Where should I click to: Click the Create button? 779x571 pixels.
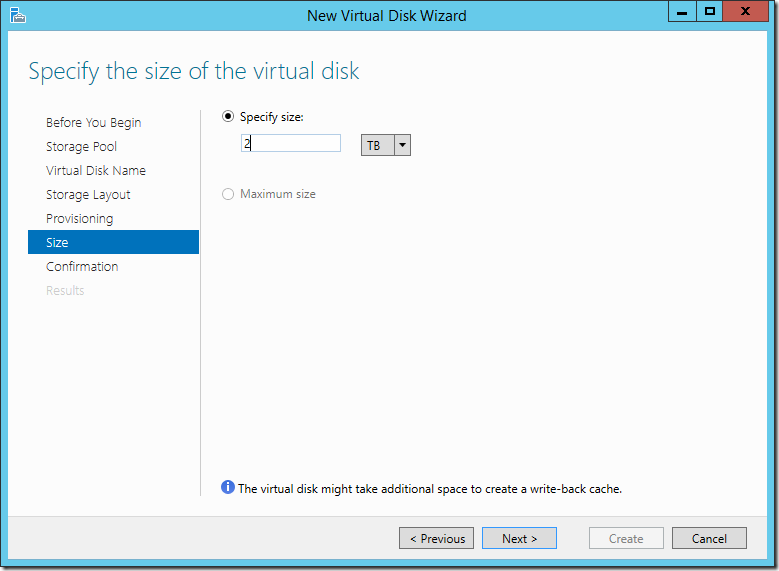click(626, 538)
